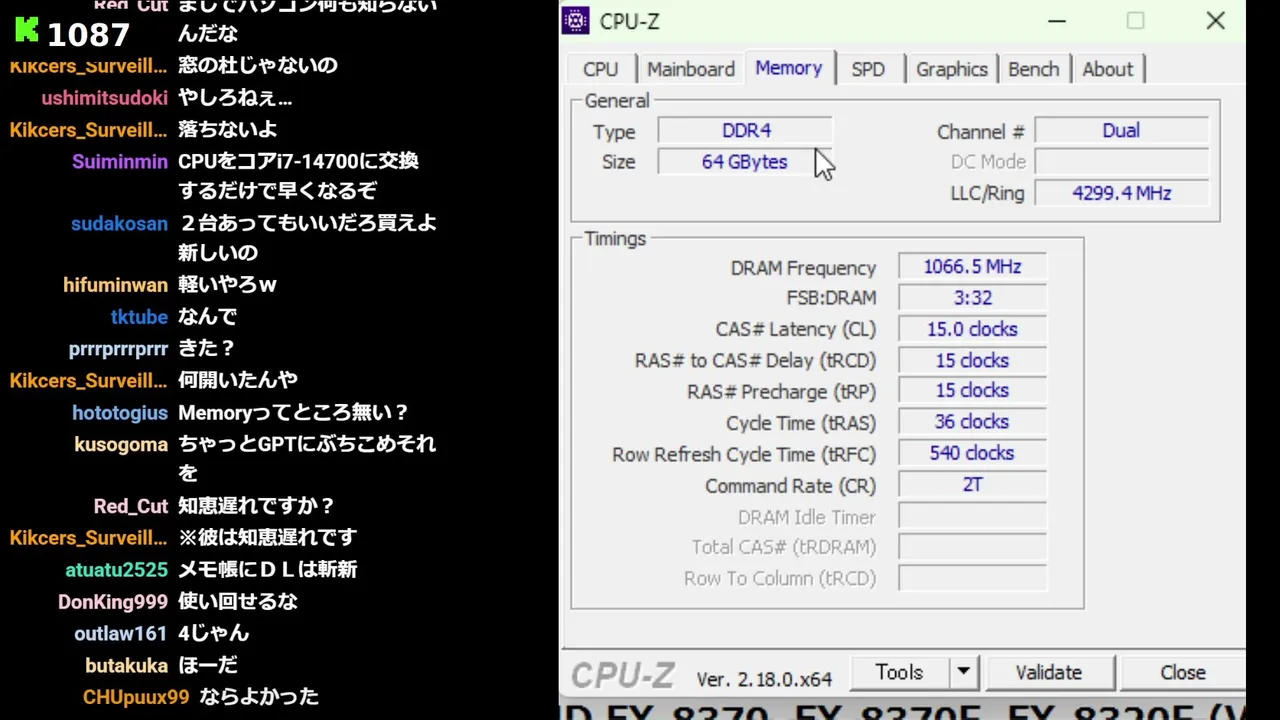Click the empty Total CAS# (tRDRAM) field
The image size is (1280, 720).
click(972, 547)
